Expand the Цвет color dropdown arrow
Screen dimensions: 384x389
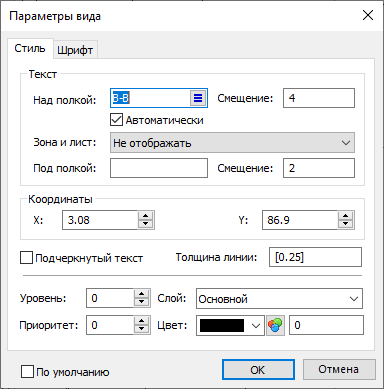click(x=256, y=325)
